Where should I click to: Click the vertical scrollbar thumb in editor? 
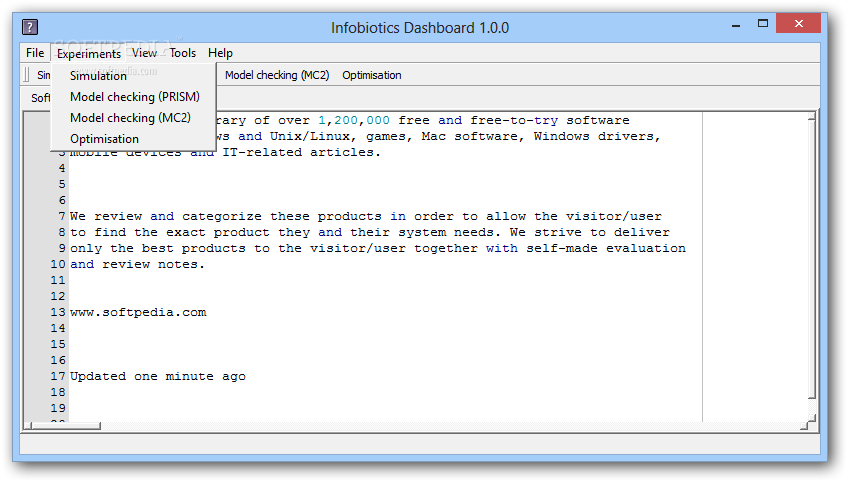[811, 260]
